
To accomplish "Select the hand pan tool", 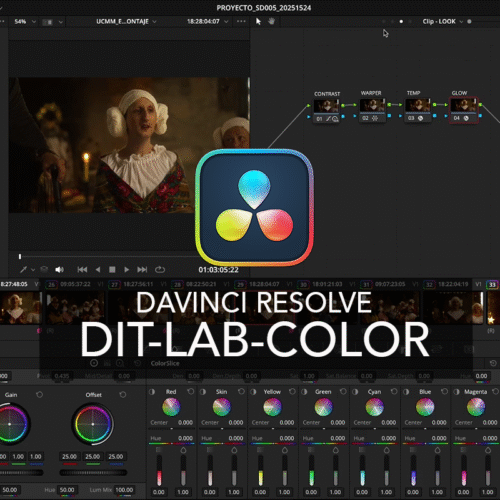I will click(x=271, y=21).
